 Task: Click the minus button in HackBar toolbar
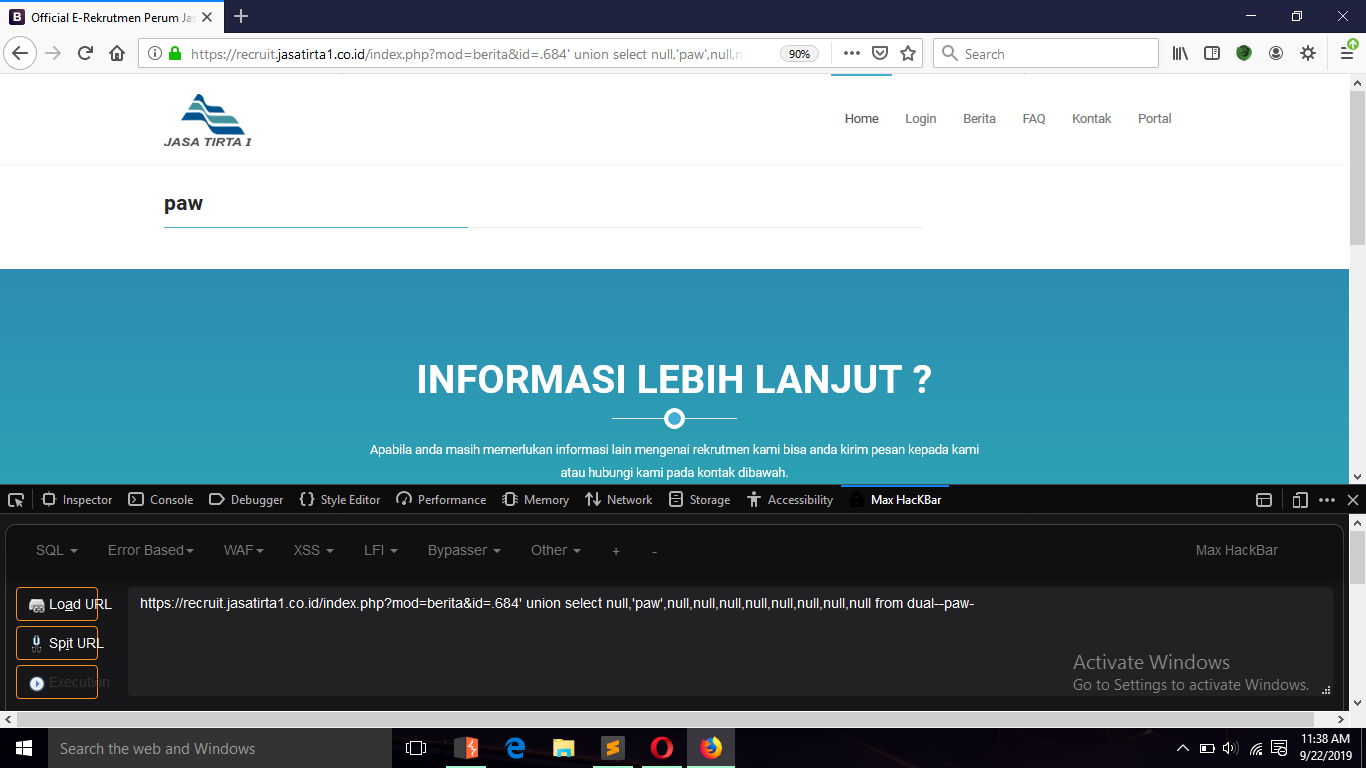click(654, 551)
